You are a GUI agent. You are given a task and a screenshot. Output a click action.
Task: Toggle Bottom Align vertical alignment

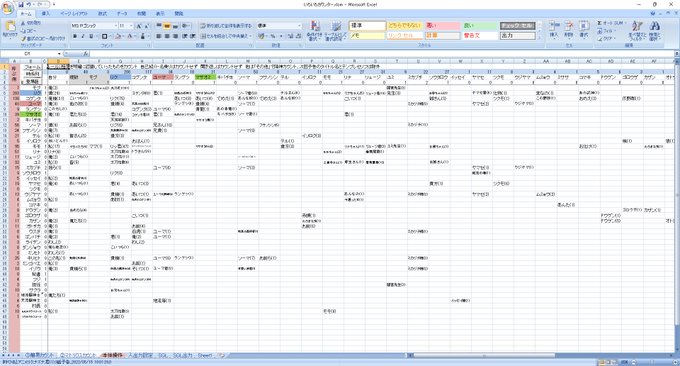click(175, 26)
